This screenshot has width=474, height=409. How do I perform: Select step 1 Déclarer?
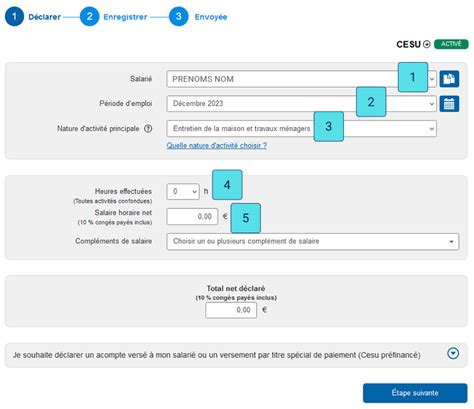pos(33,17)
